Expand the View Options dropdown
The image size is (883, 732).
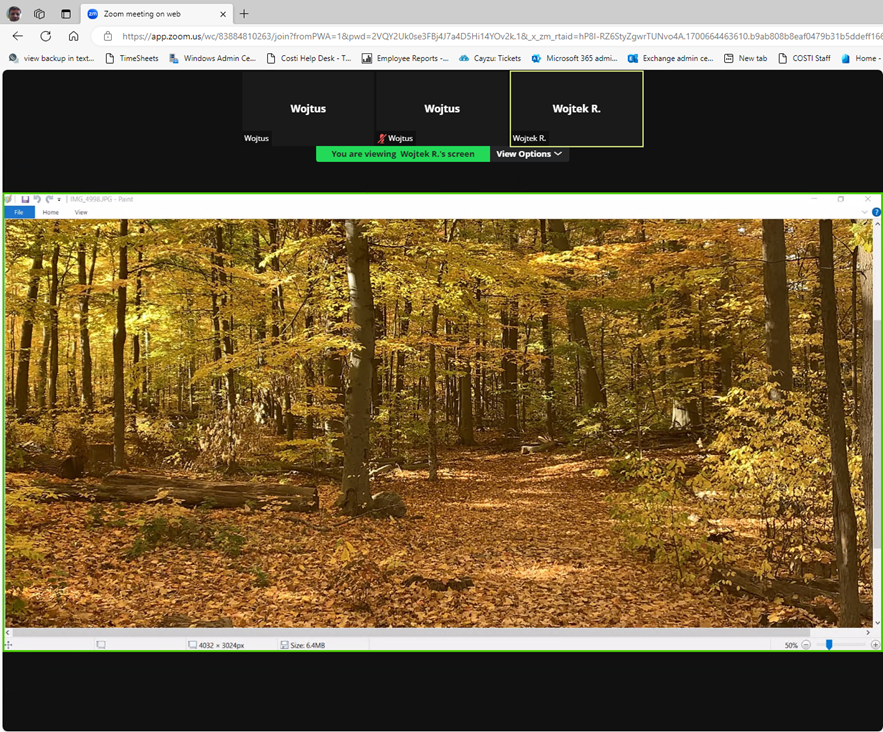tap(529, 154)
